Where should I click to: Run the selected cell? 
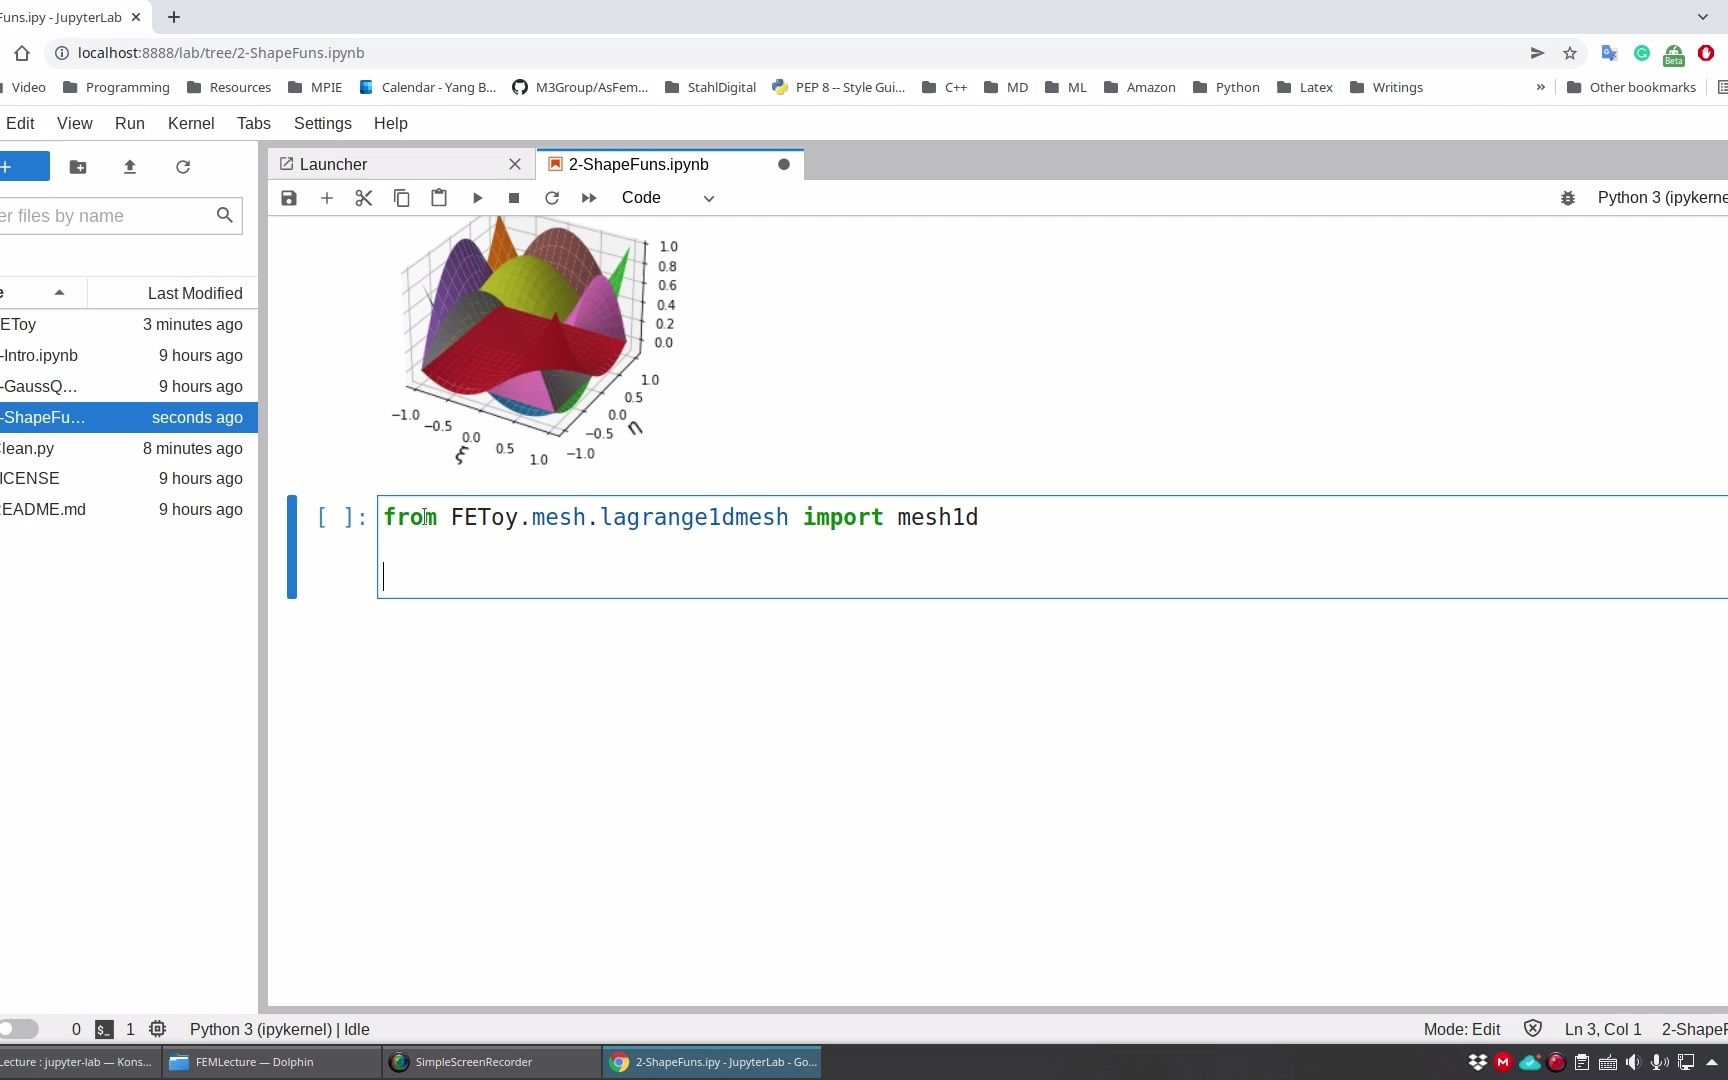(477, 198)
